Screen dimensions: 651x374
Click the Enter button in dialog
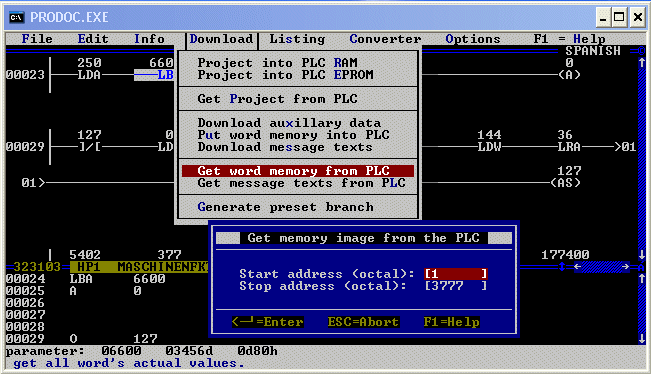click(x=268, y=322)
